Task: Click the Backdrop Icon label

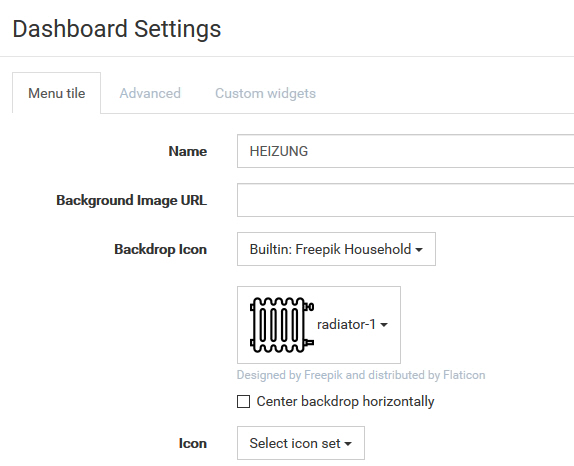Action: [160, 249]
